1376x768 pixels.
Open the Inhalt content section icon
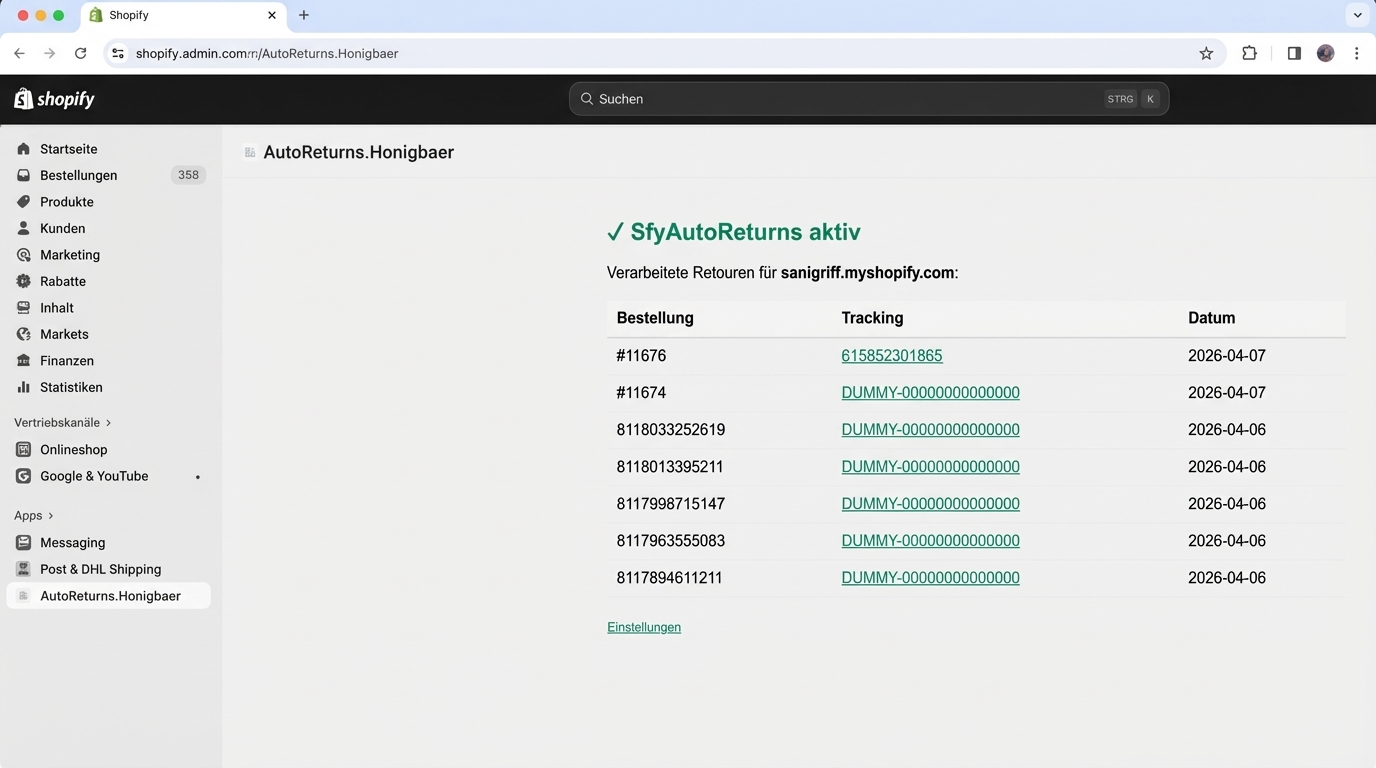click(23, 307)
